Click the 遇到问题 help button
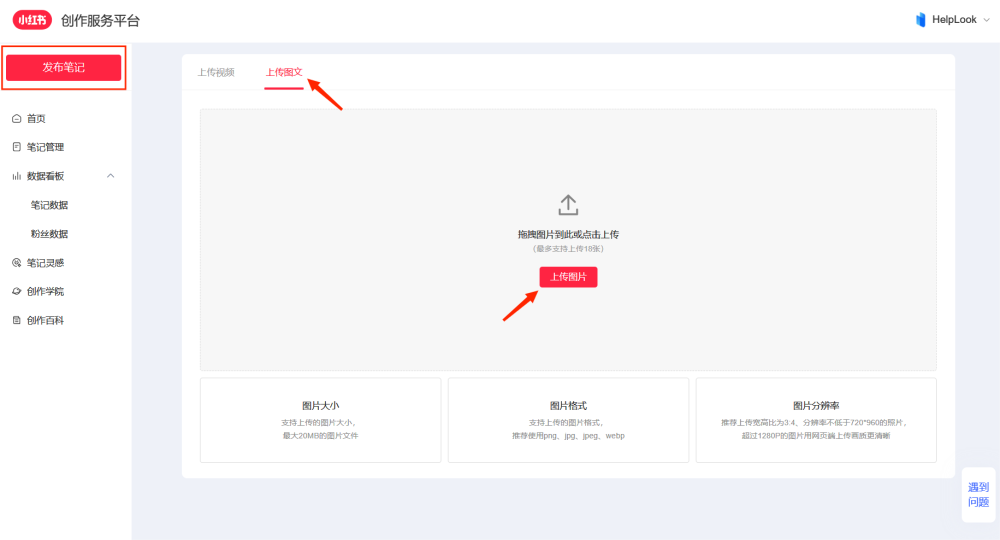1000x540 pixels. click(978, 495)
